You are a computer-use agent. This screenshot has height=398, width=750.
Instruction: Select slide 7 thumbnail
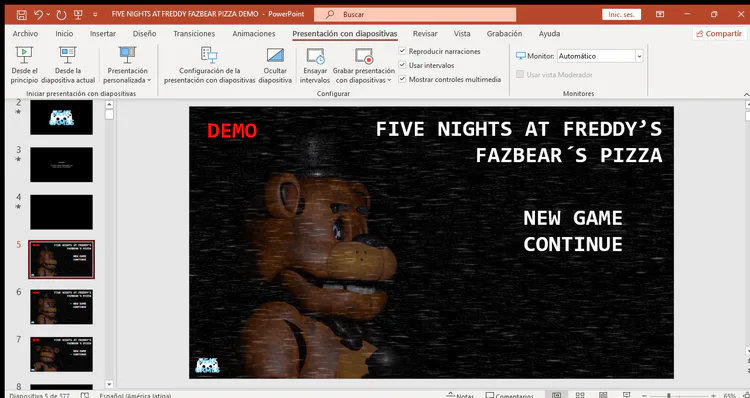[x=62, y=354]
